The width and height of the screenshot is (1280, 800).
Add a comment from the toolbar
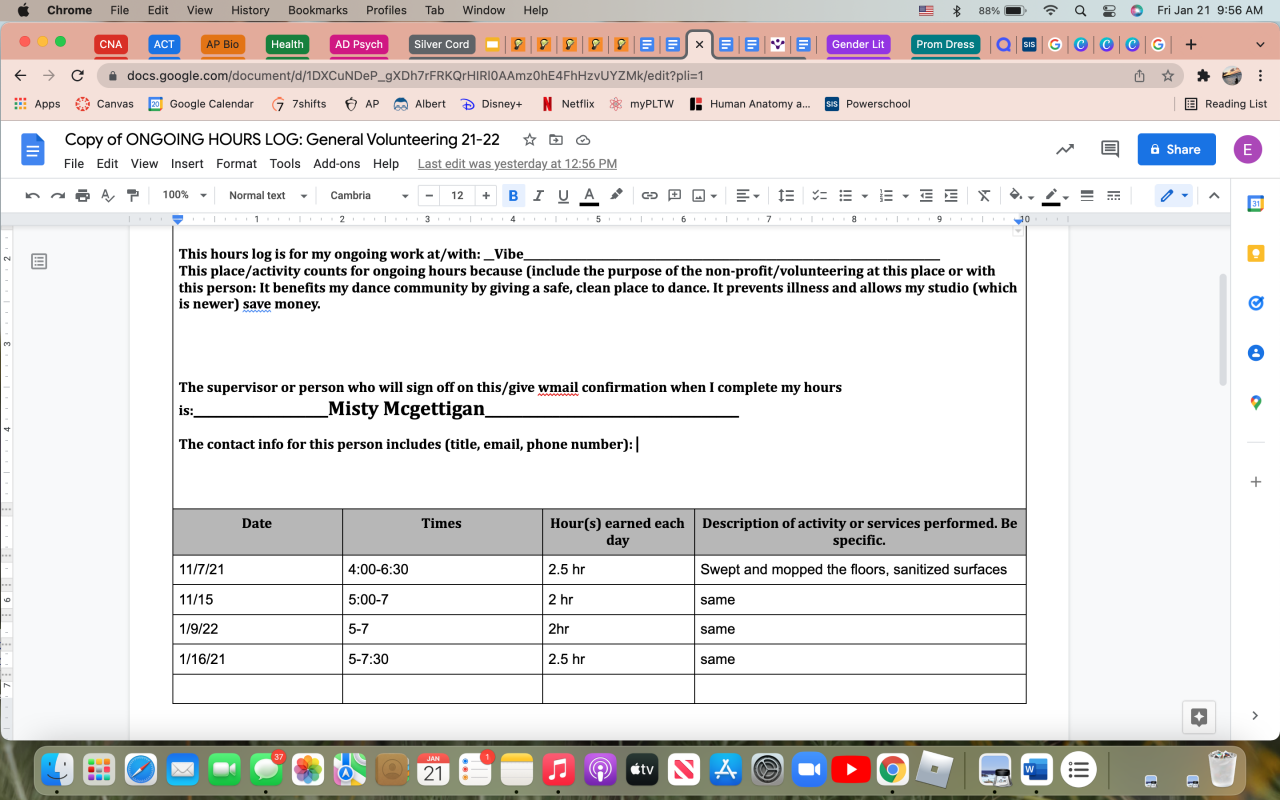[x=675, y=195]
